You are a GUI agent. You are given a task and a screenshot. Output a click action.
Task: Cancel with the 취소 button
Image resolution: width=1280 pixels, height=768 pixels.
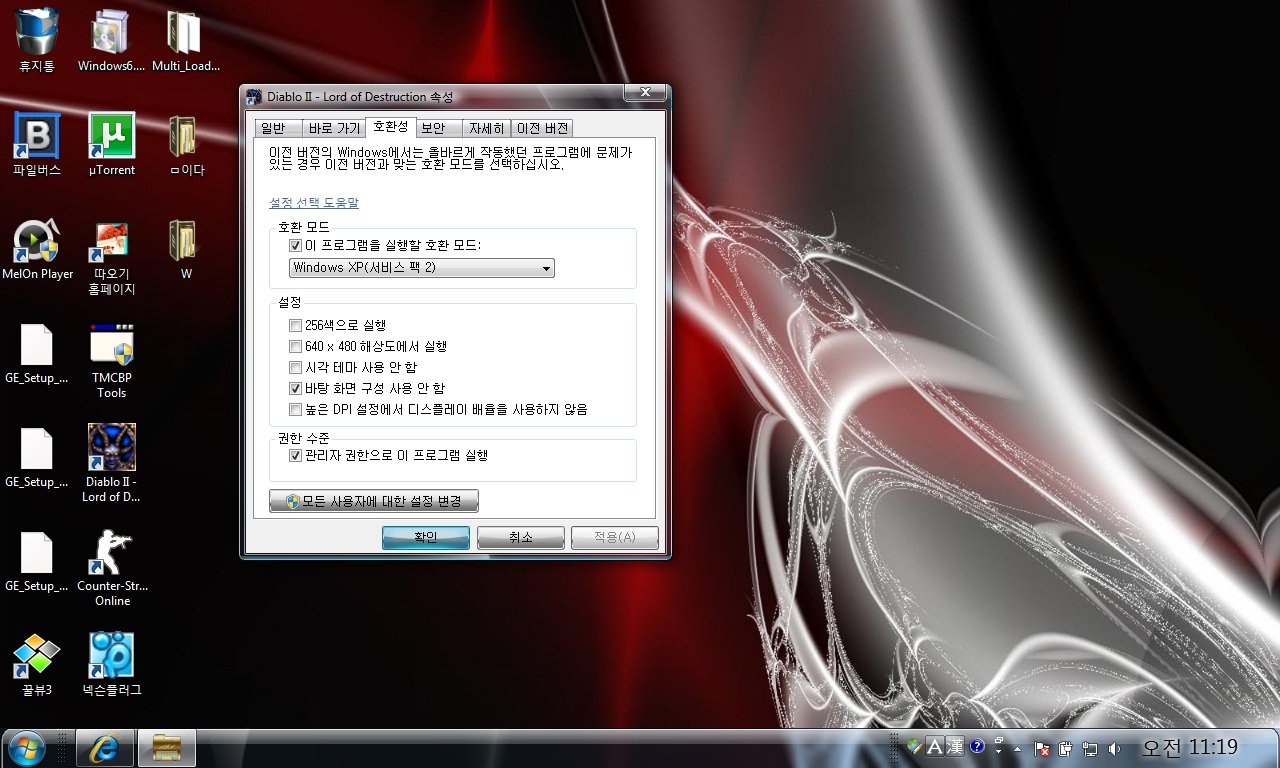tap(521, 538)
